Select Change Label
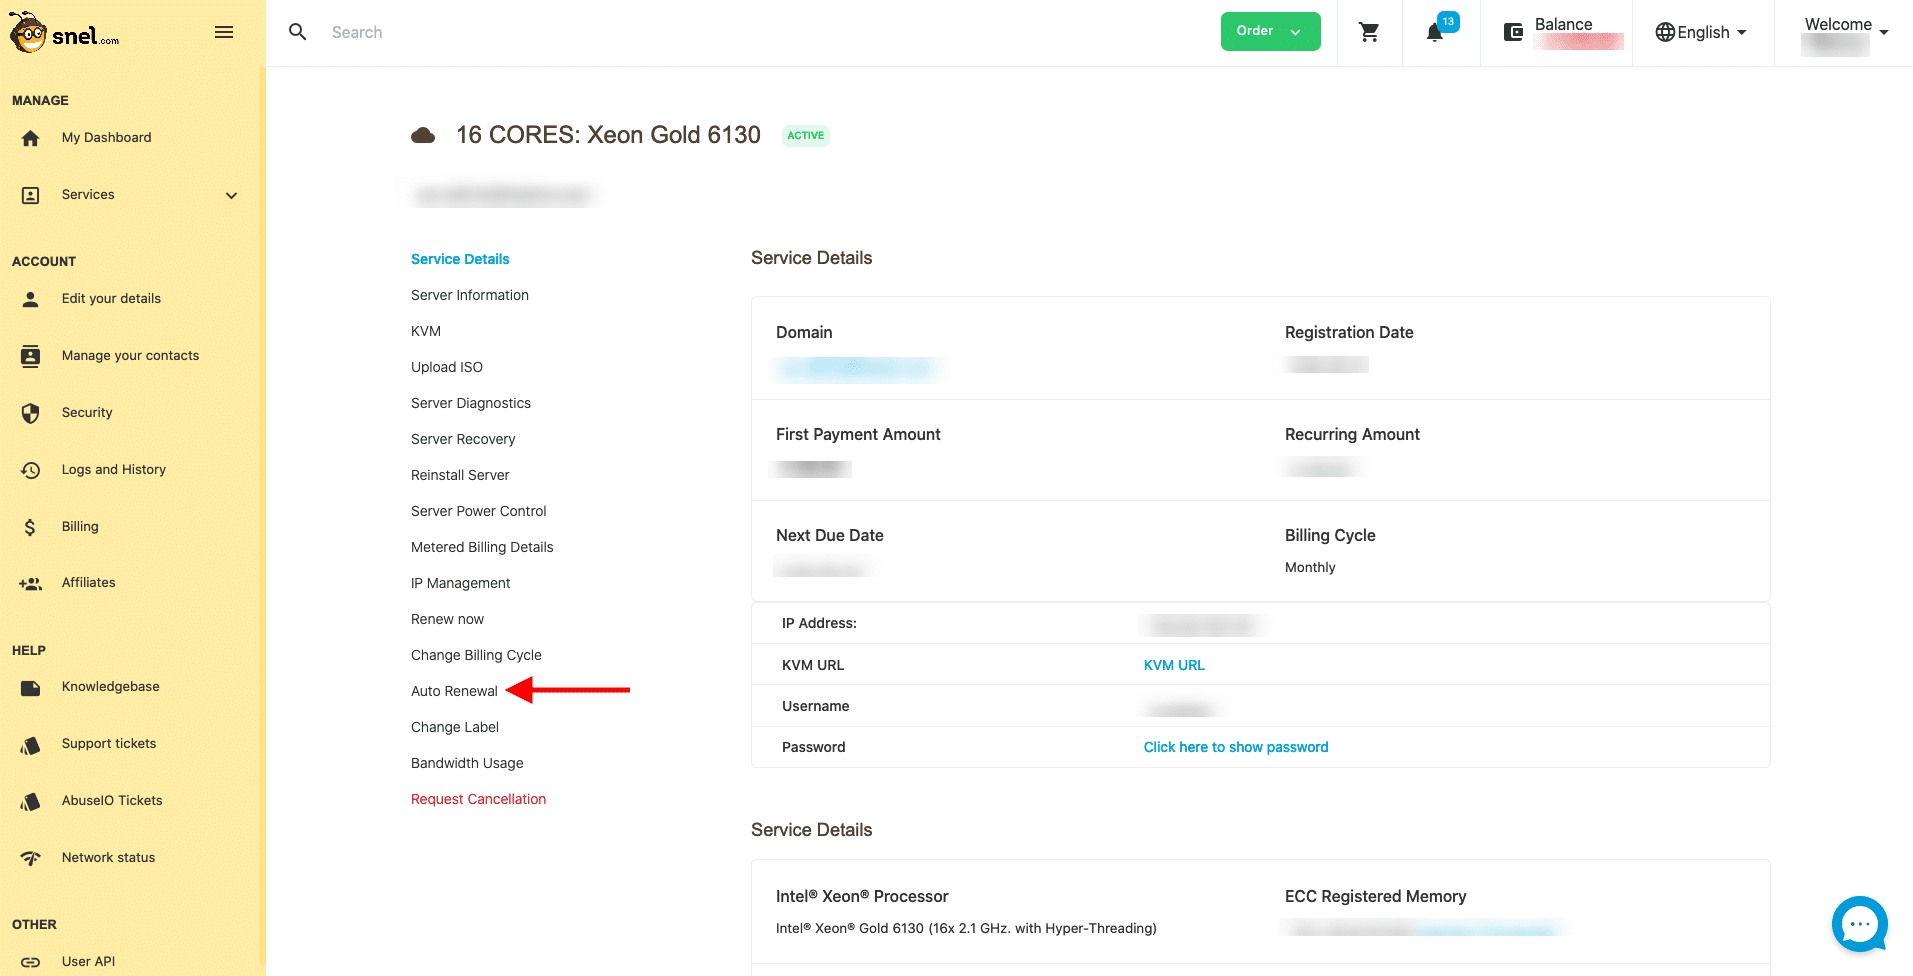The height and width of the screenshot is (976, 1913). pos(455,727)
